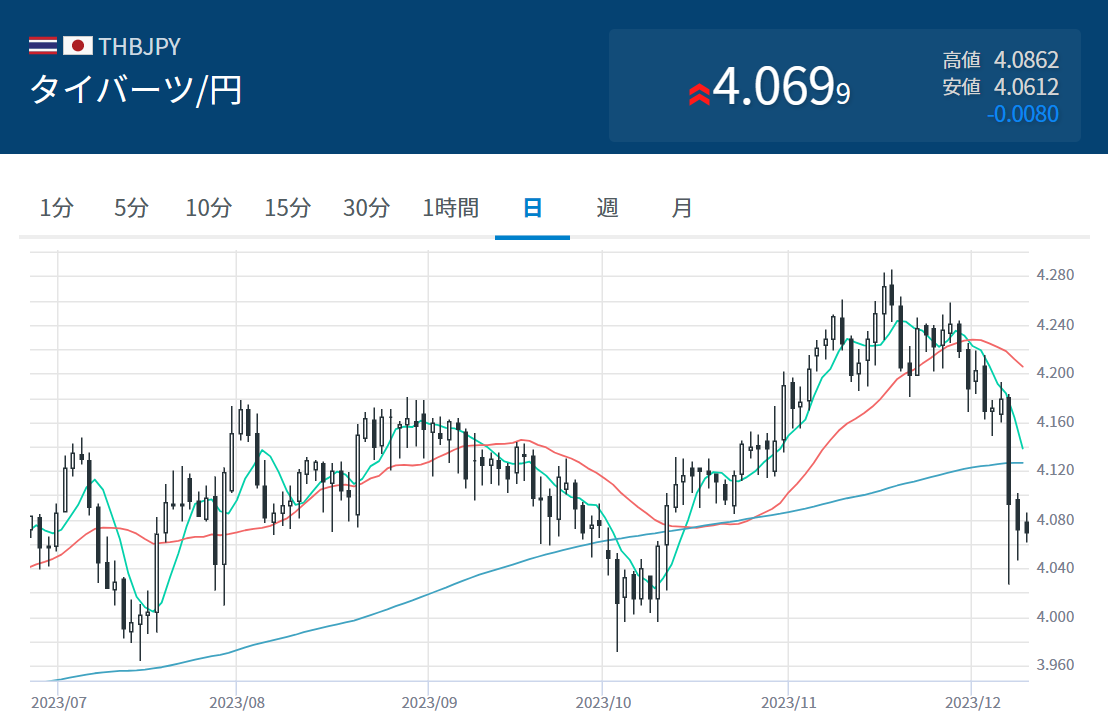Switch chart to 10分 interval
The height and width of the screenshot is (718, 1108).
(208, 208)
